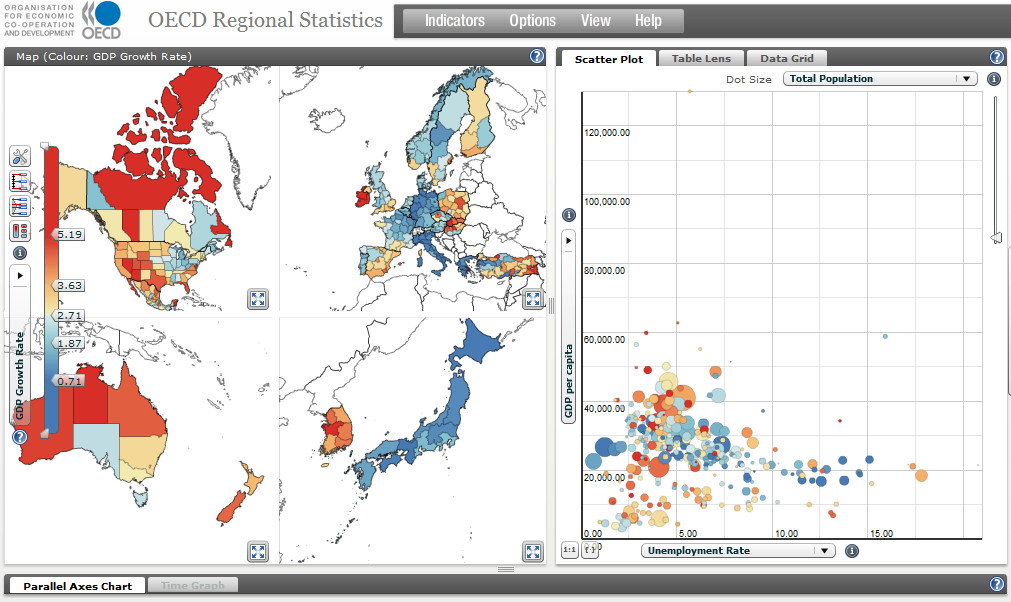
Task: Open the Options menu
Action: (533, 21)
